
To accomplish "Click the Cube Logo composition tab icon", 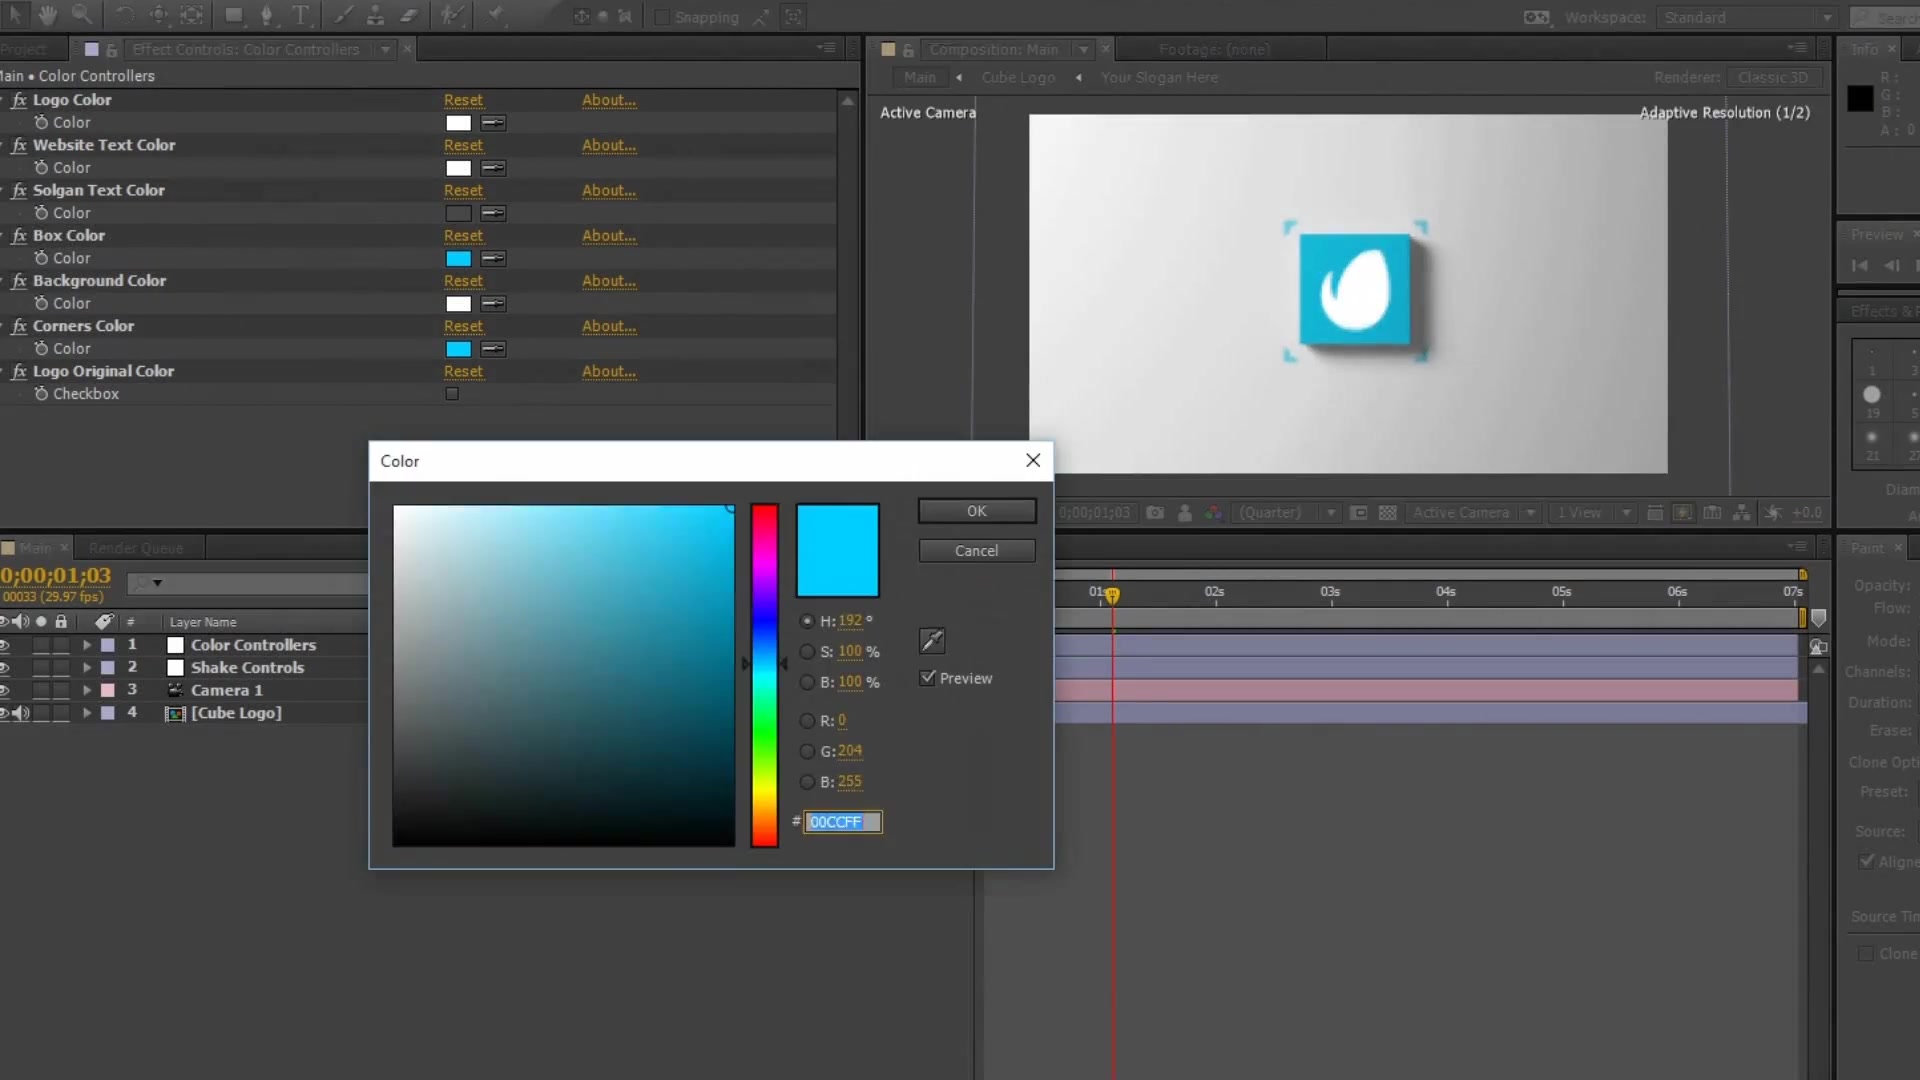I will tap(1018, 76).
